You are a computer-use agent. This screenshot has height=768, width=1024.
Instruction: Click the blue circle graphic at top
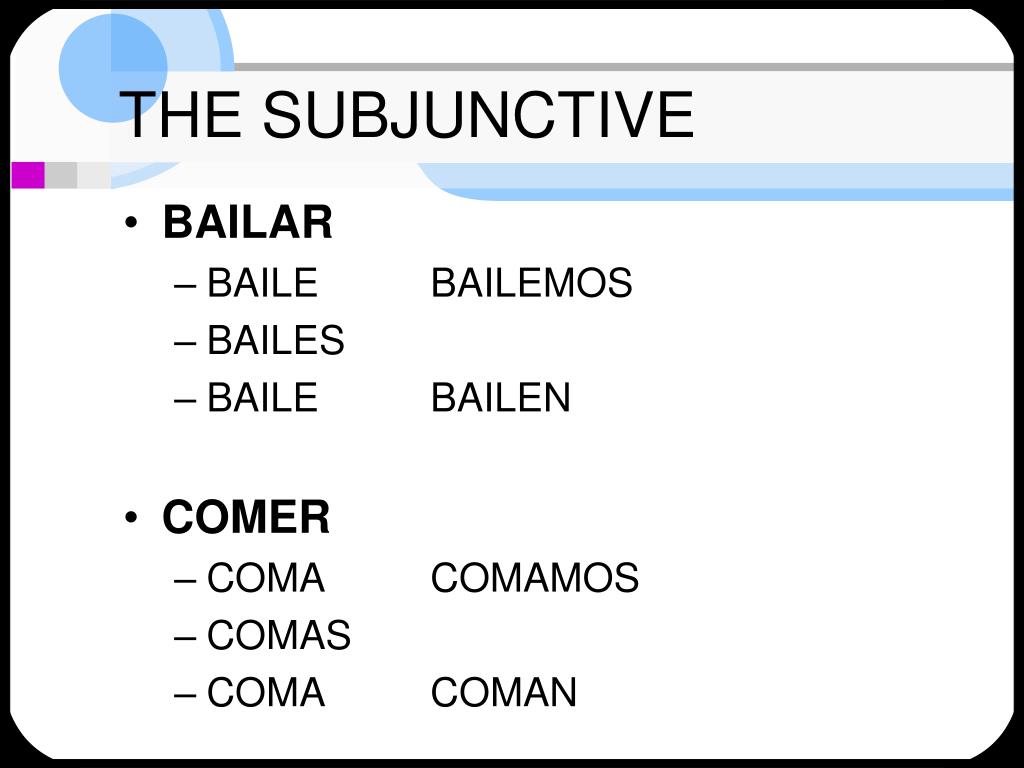113,67
